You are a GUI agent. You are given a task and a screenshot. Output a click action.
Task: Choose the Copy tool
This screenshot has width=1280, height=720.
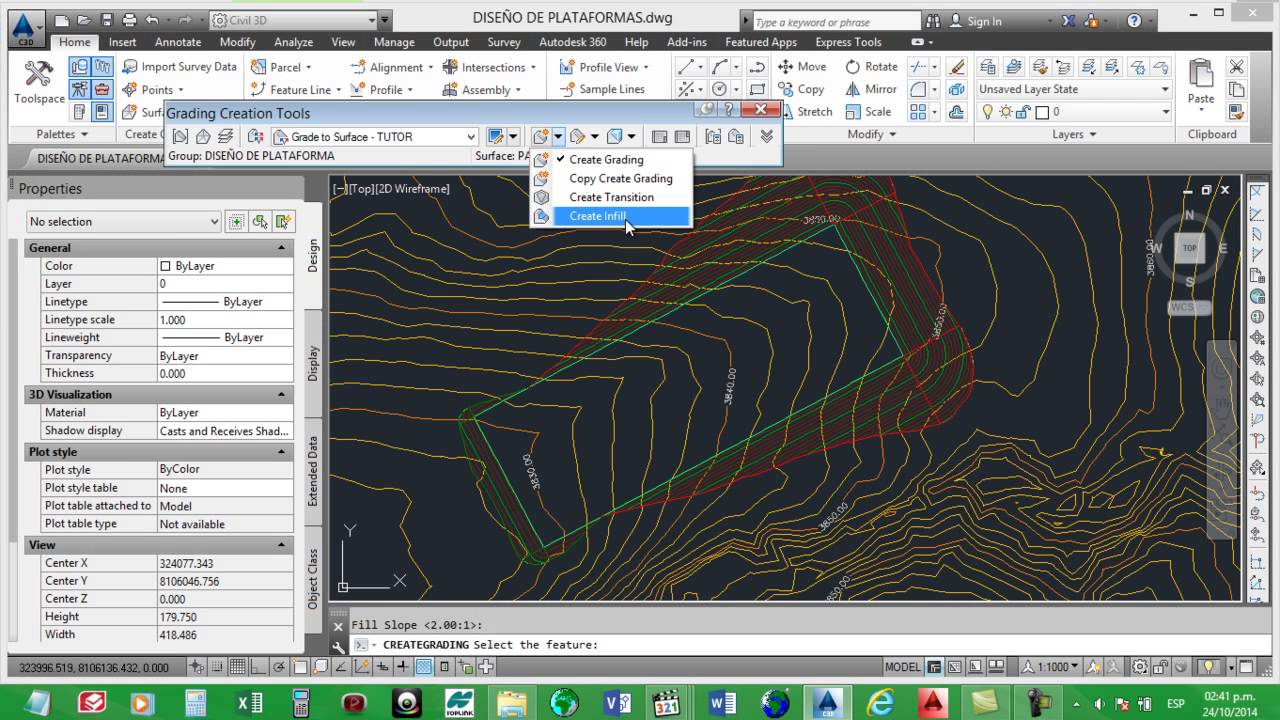[801, 89]
